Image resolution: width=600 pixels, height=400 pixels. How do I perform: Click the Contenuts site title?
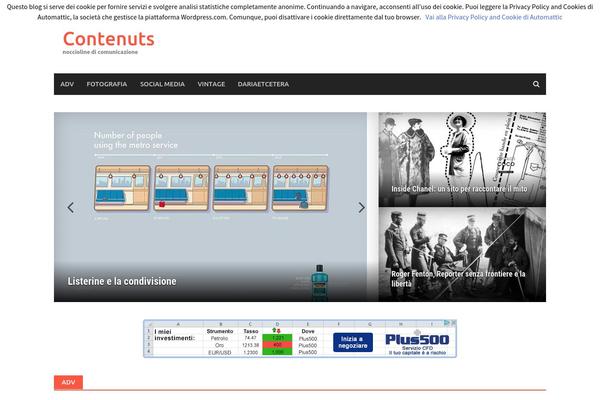pos(109,39)
